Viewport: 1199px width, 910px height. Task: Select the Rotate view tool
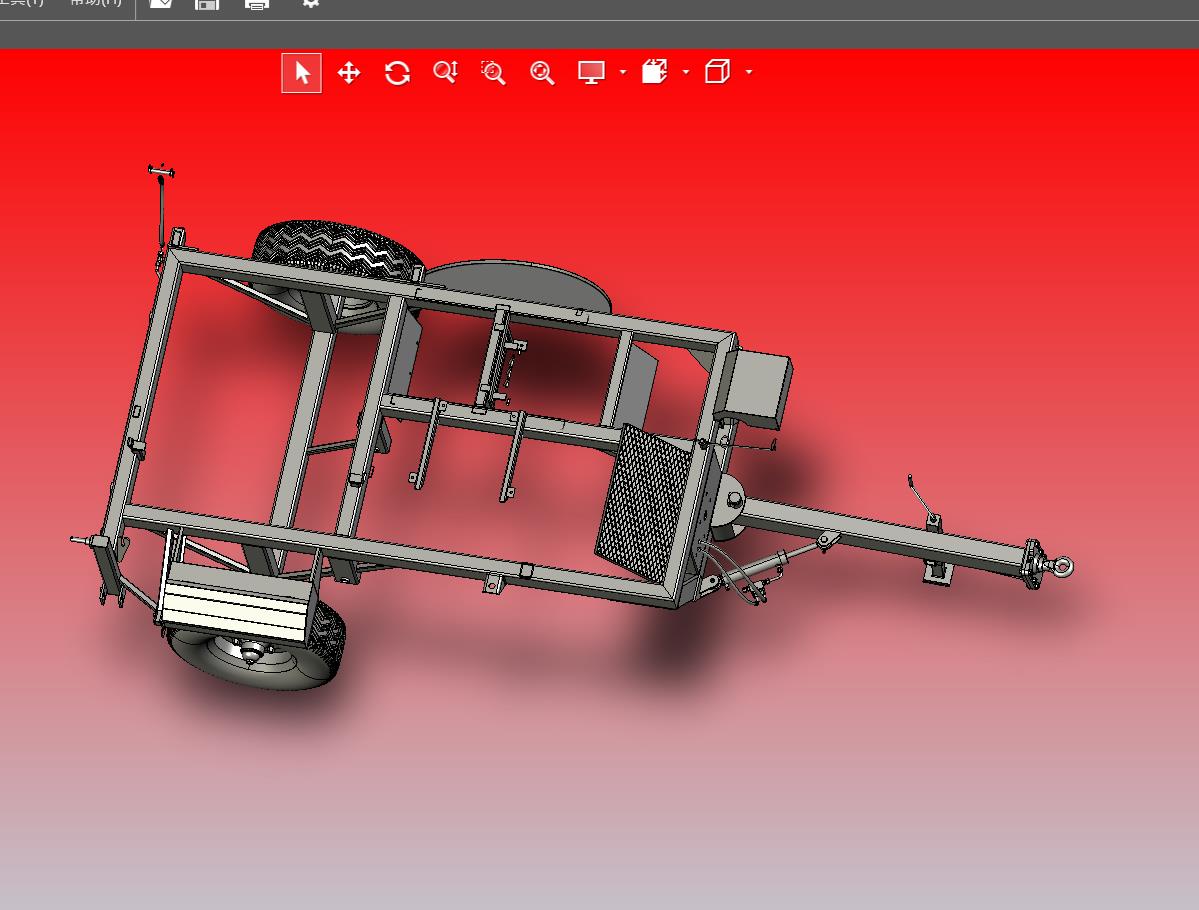pos(397,73)
